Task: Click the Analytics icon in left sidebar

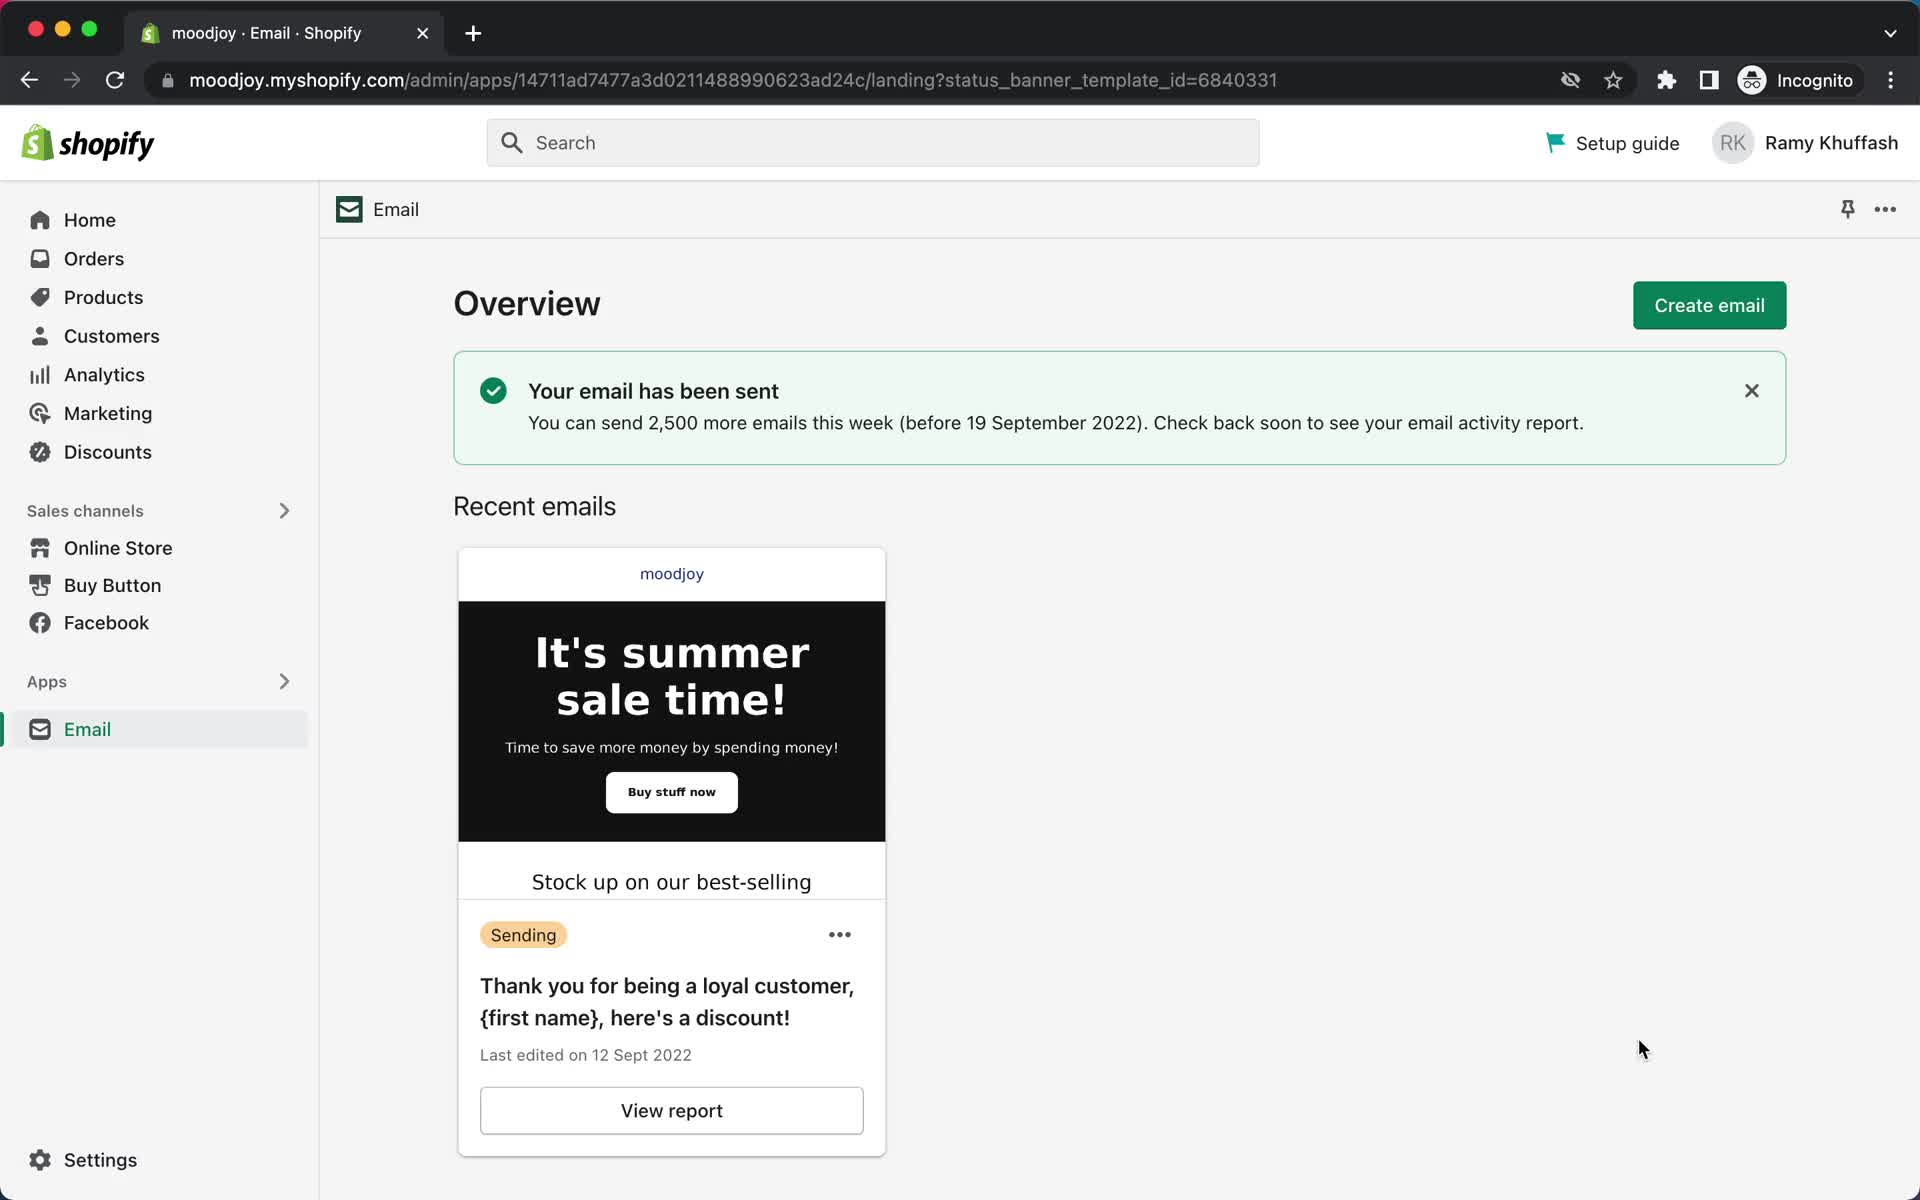Action: [x=39, y=373]
